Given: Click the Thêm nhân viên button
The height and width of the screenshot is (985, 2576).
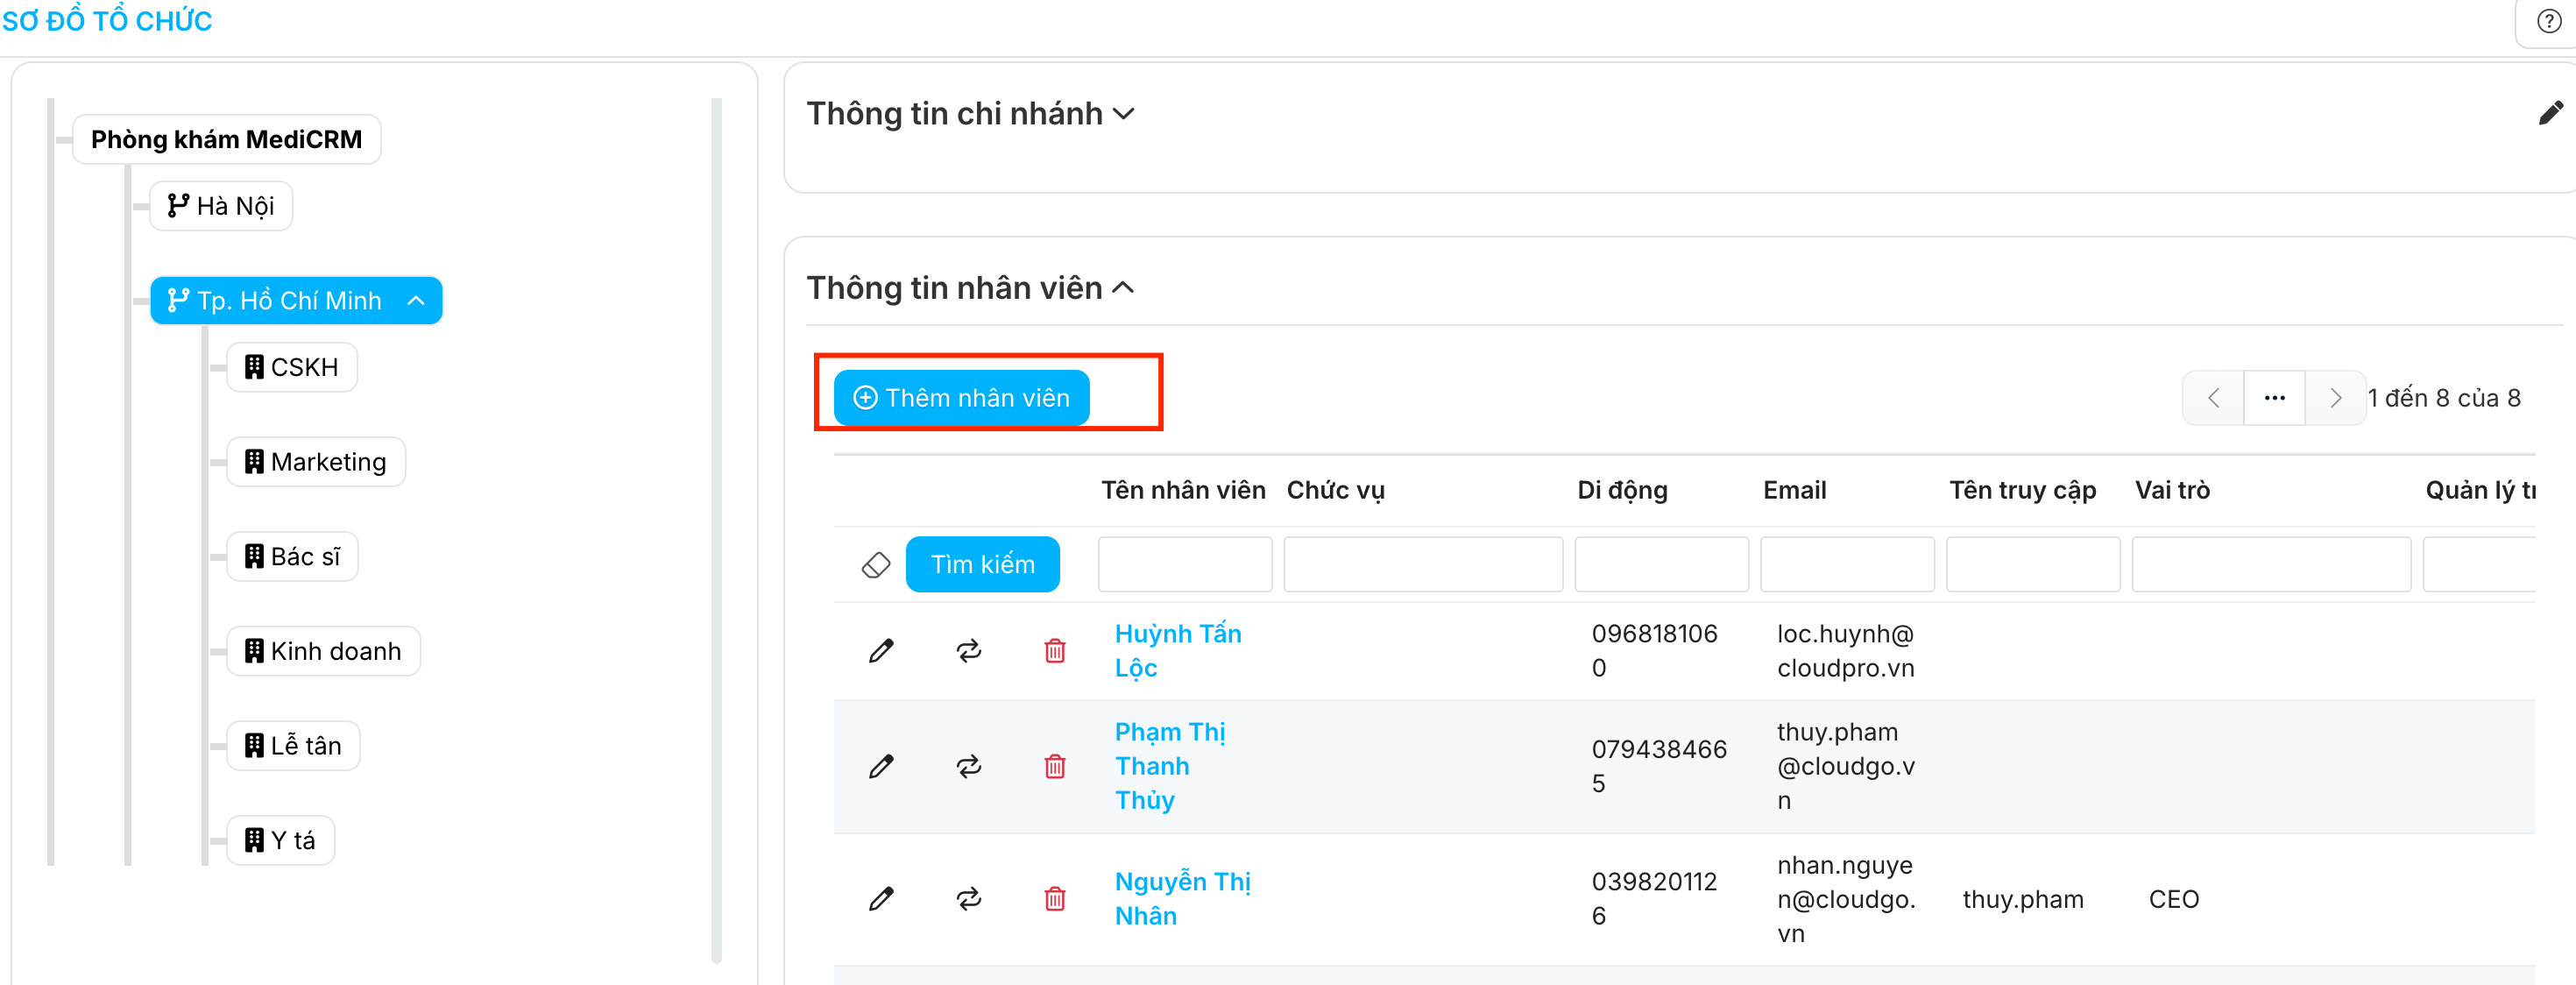Looking at the screenshot, I should [961, 398].
